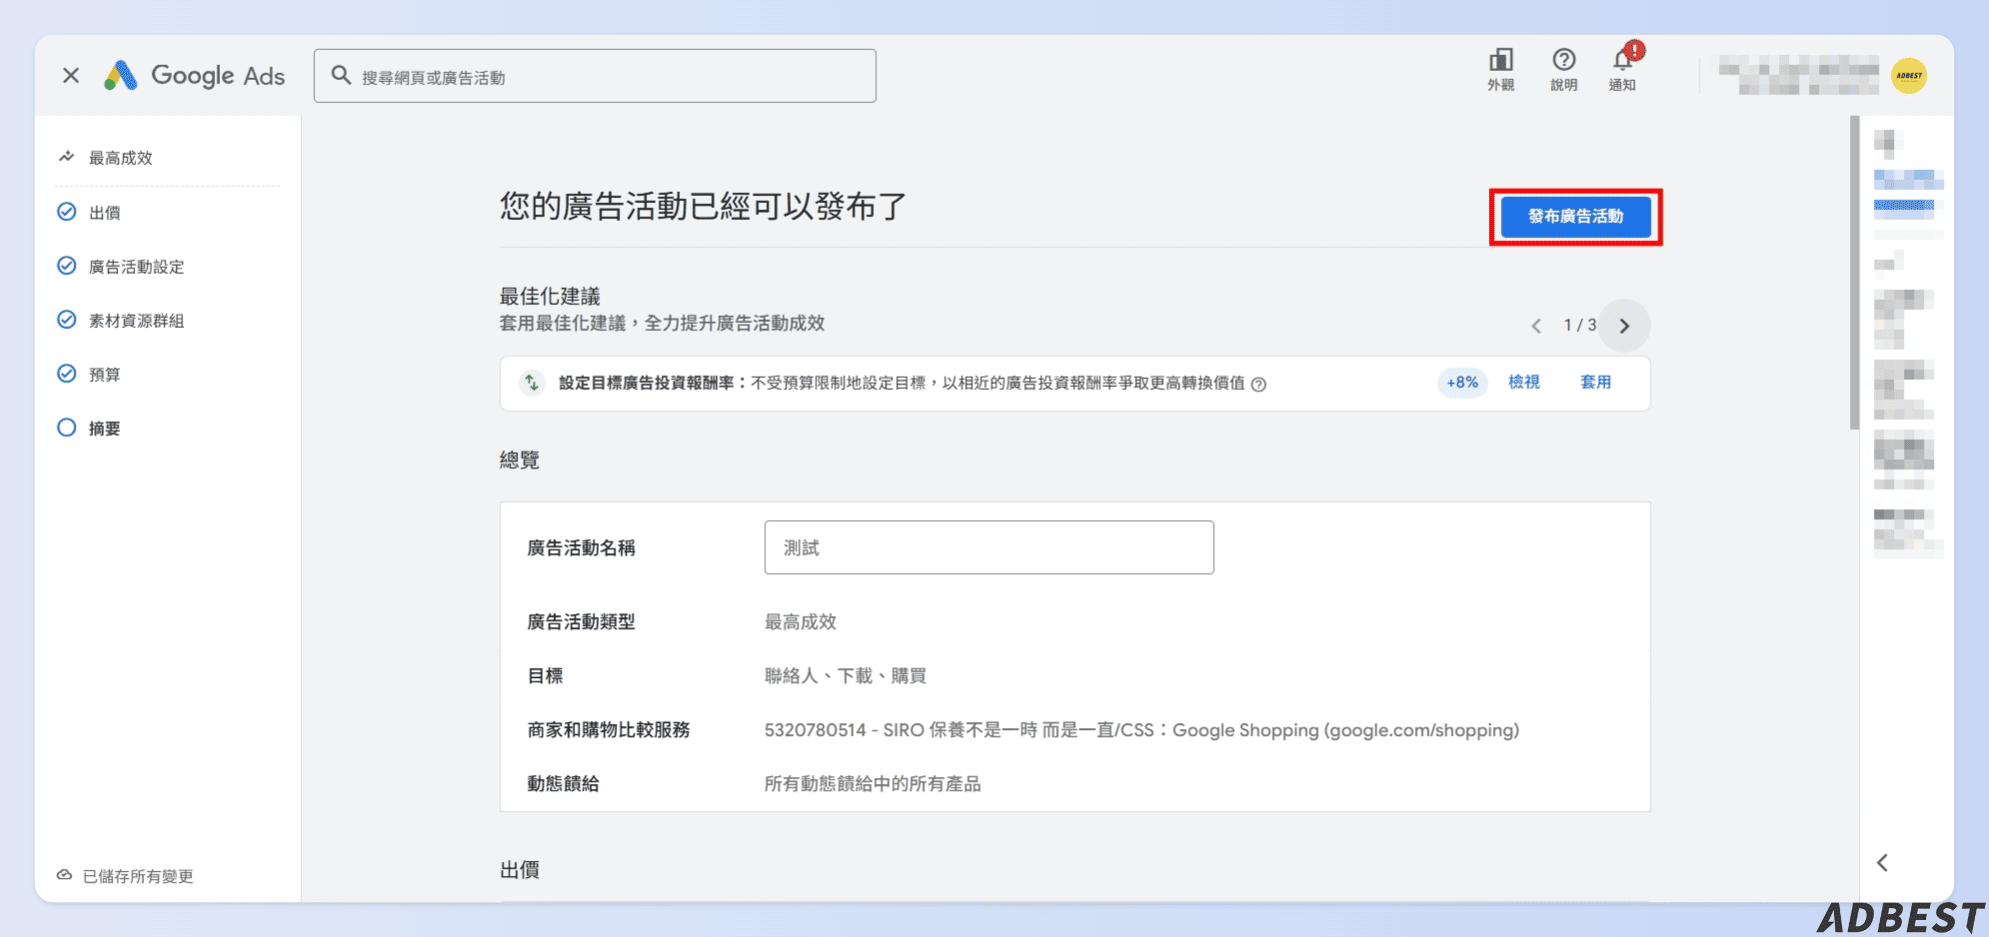Go to the 廣告活動設定 step
1989x937 pixels.
(137, 266)
